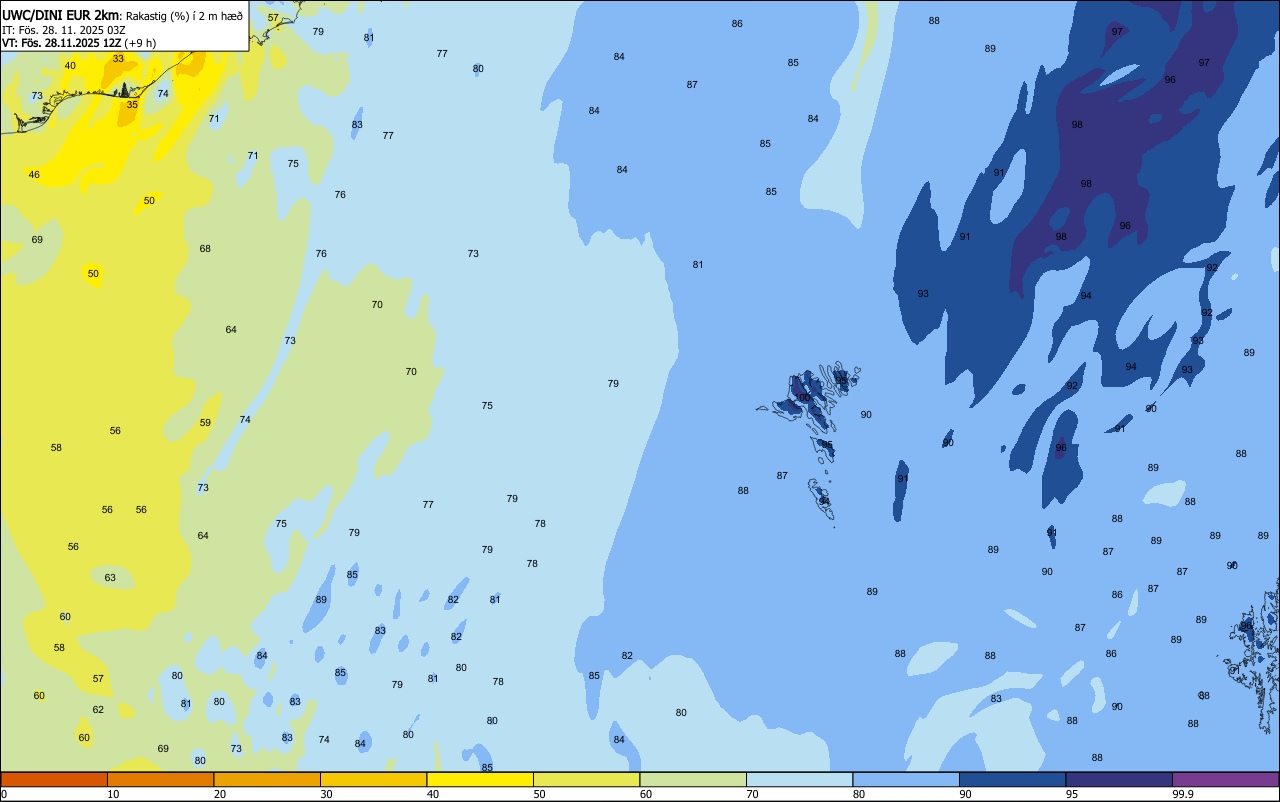
Task: Select the 20–30 amber legend swatch
Action: [267, 779]
